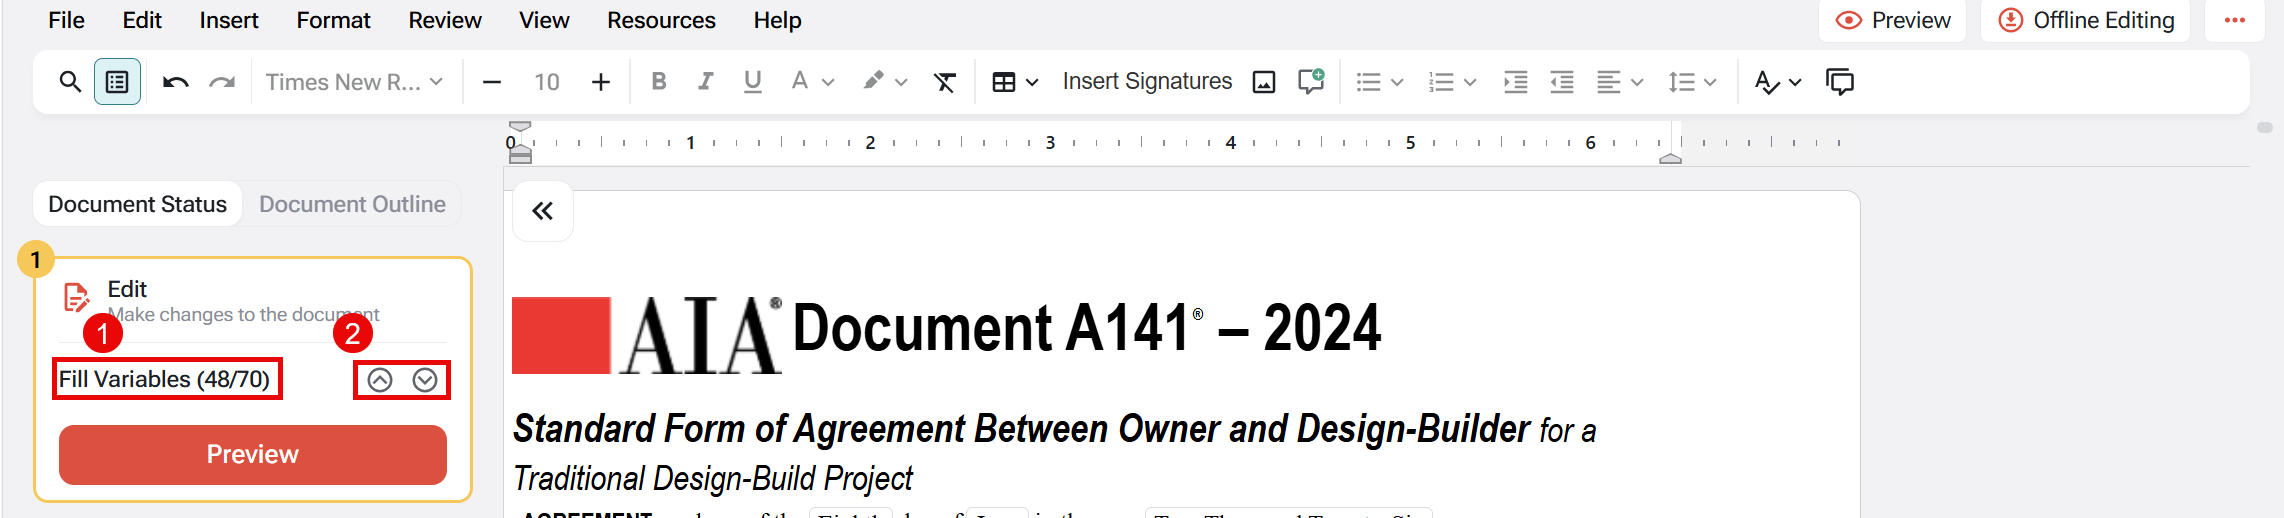Screen dimensions: 2284x518
Task: Click Insert Signatures
Action: click(1147, 81)
